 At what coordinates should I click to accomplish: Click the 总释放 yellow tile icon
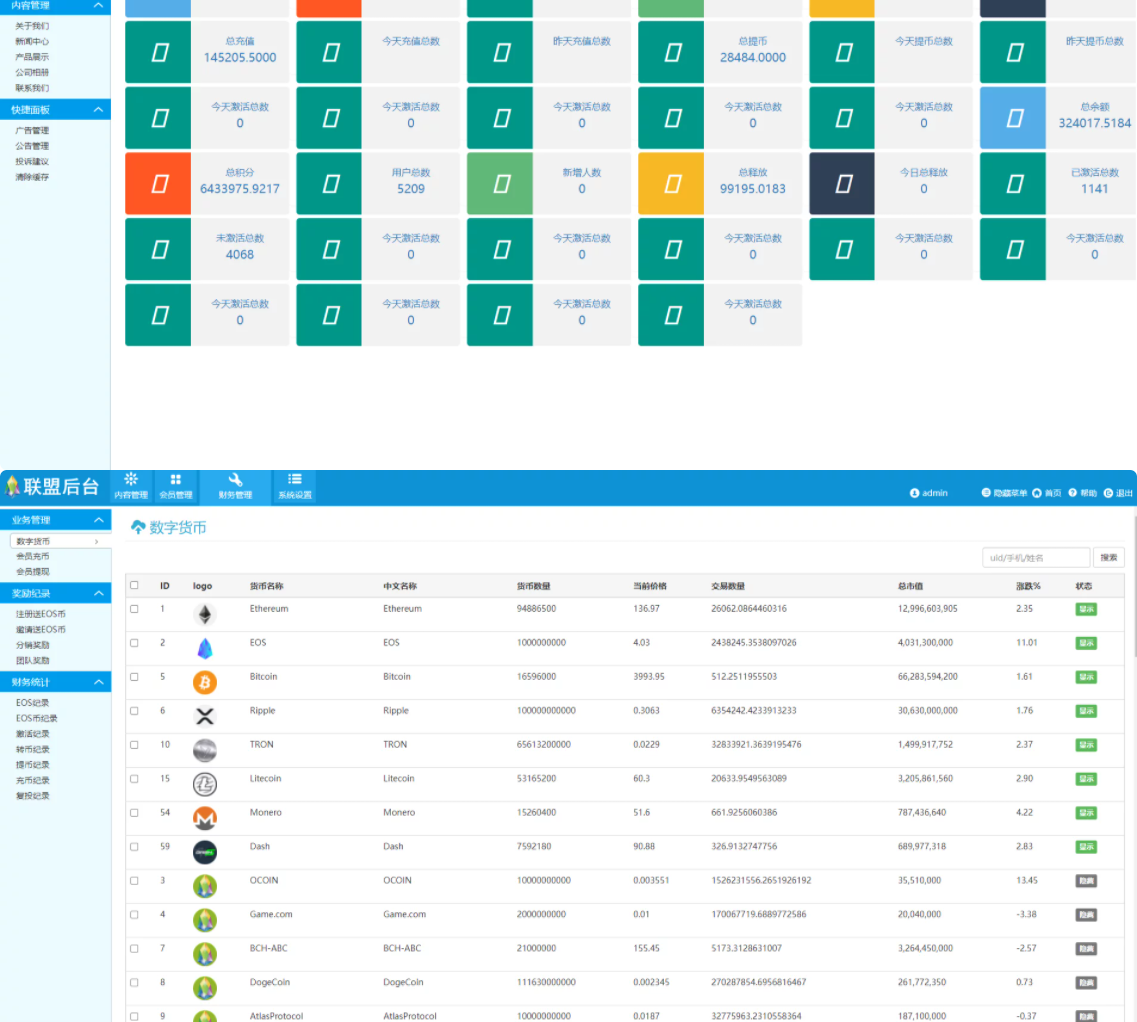point(671,184)
